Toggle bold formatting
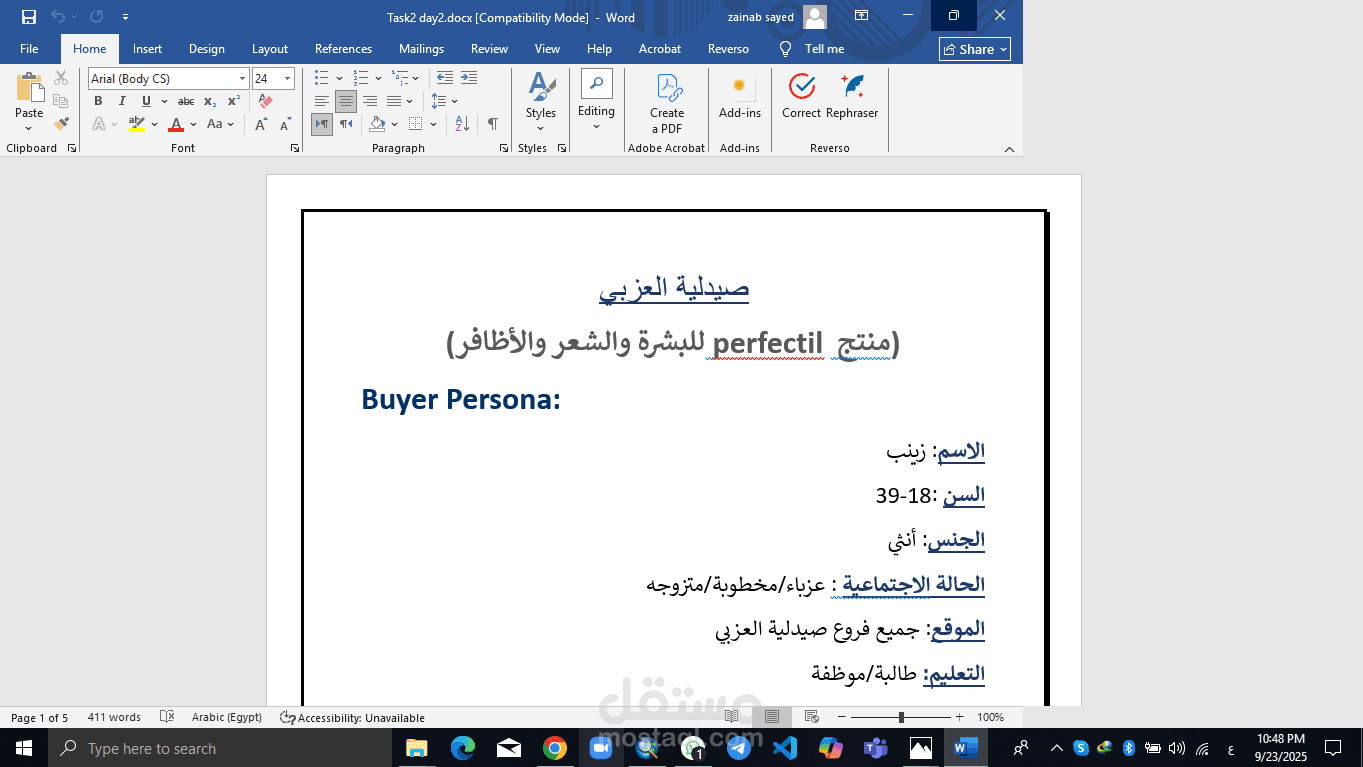Image resolution: width=1363 pixels, height=767 pixels. coord(98,101)
